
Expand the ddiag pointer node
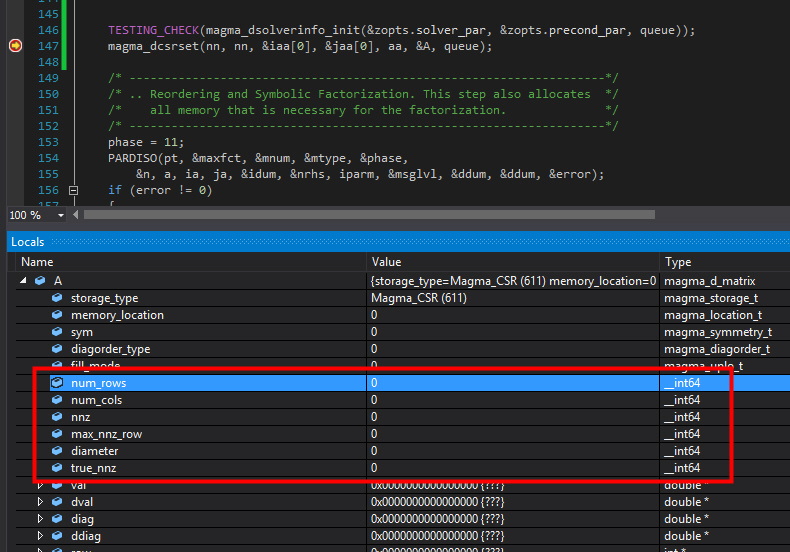coord(40,536)
